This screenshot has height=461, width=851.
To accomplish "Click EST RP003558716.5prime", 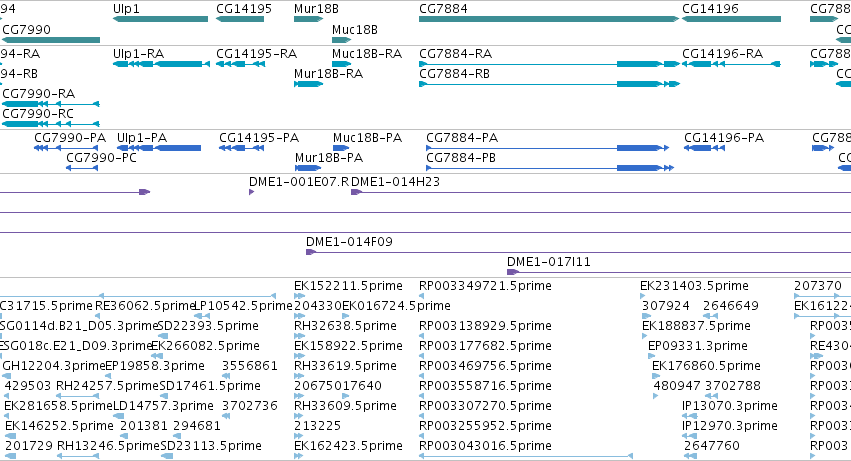I will tap(485, 386).
